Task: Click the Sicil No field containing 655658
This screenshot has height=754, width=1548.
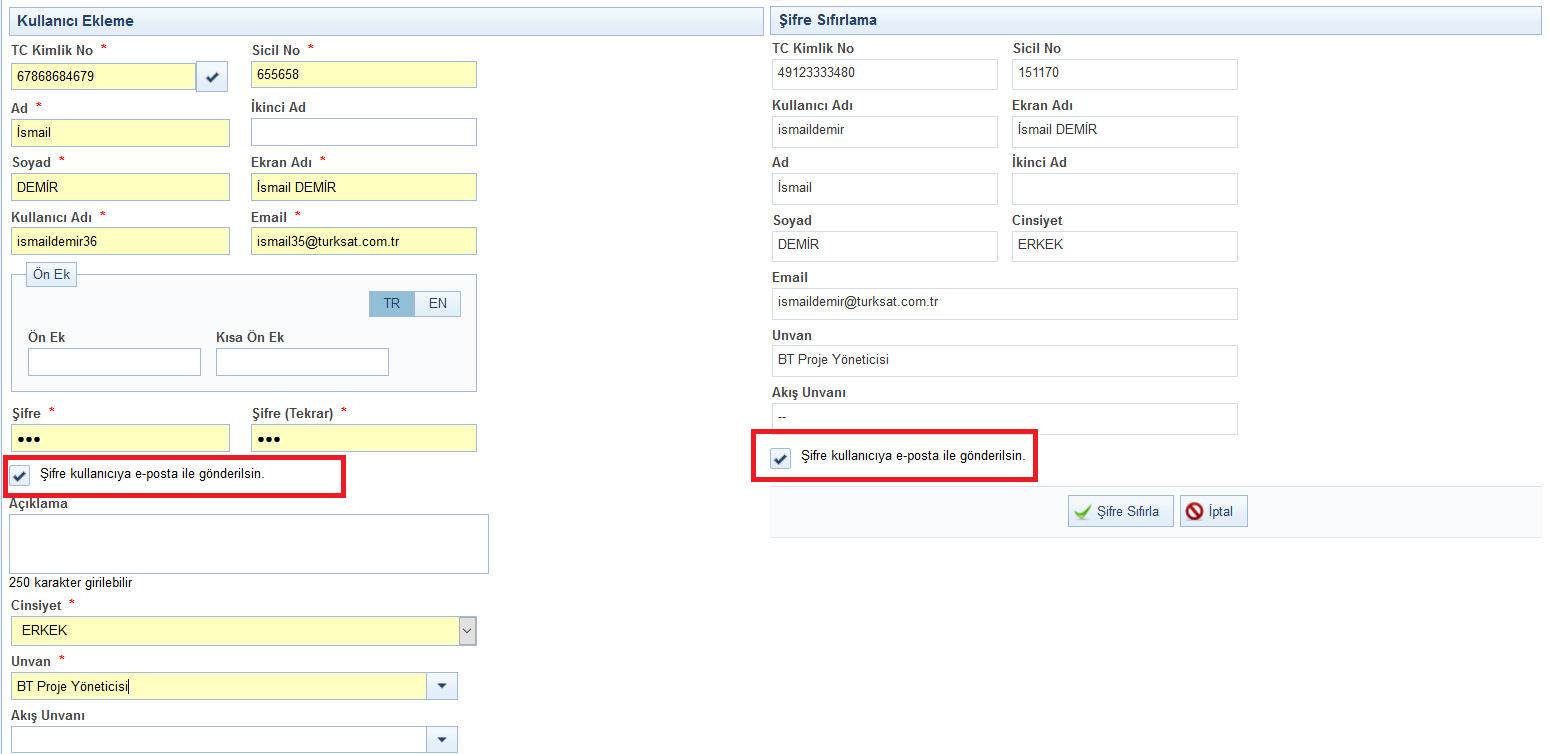Action: (x=363, y=75)
